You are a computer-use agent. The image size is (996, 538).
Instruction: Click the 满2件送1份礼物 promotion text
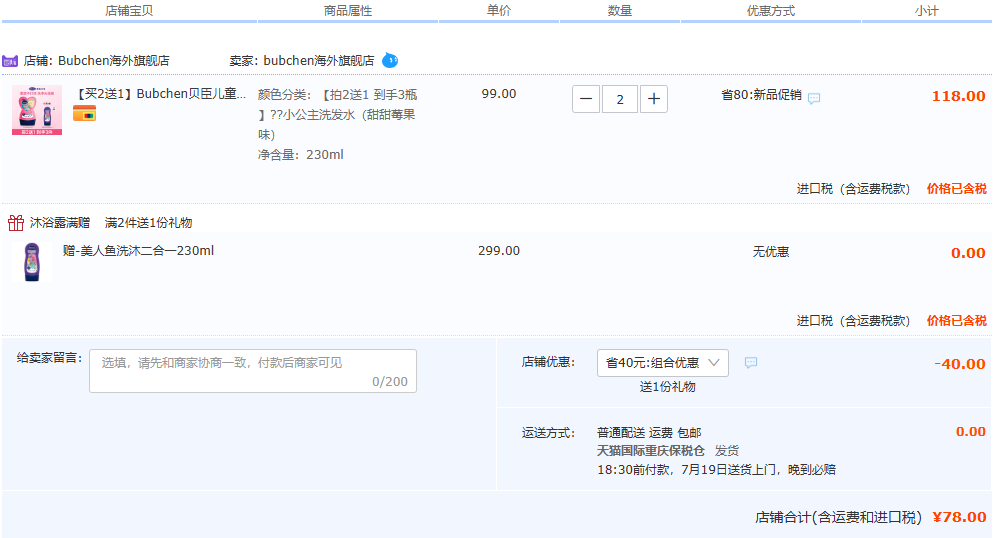[x=149, y=223]
